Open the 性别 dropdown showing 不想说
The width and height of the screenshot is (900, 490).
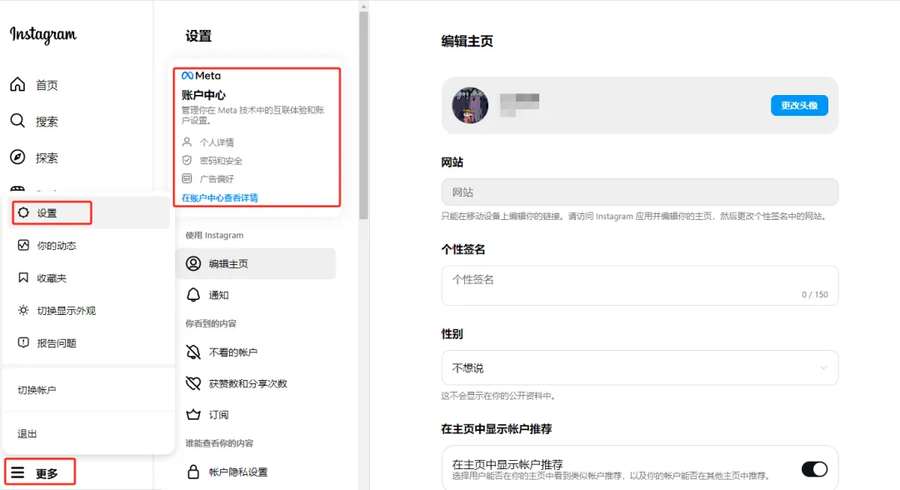(x=639, y=368)
